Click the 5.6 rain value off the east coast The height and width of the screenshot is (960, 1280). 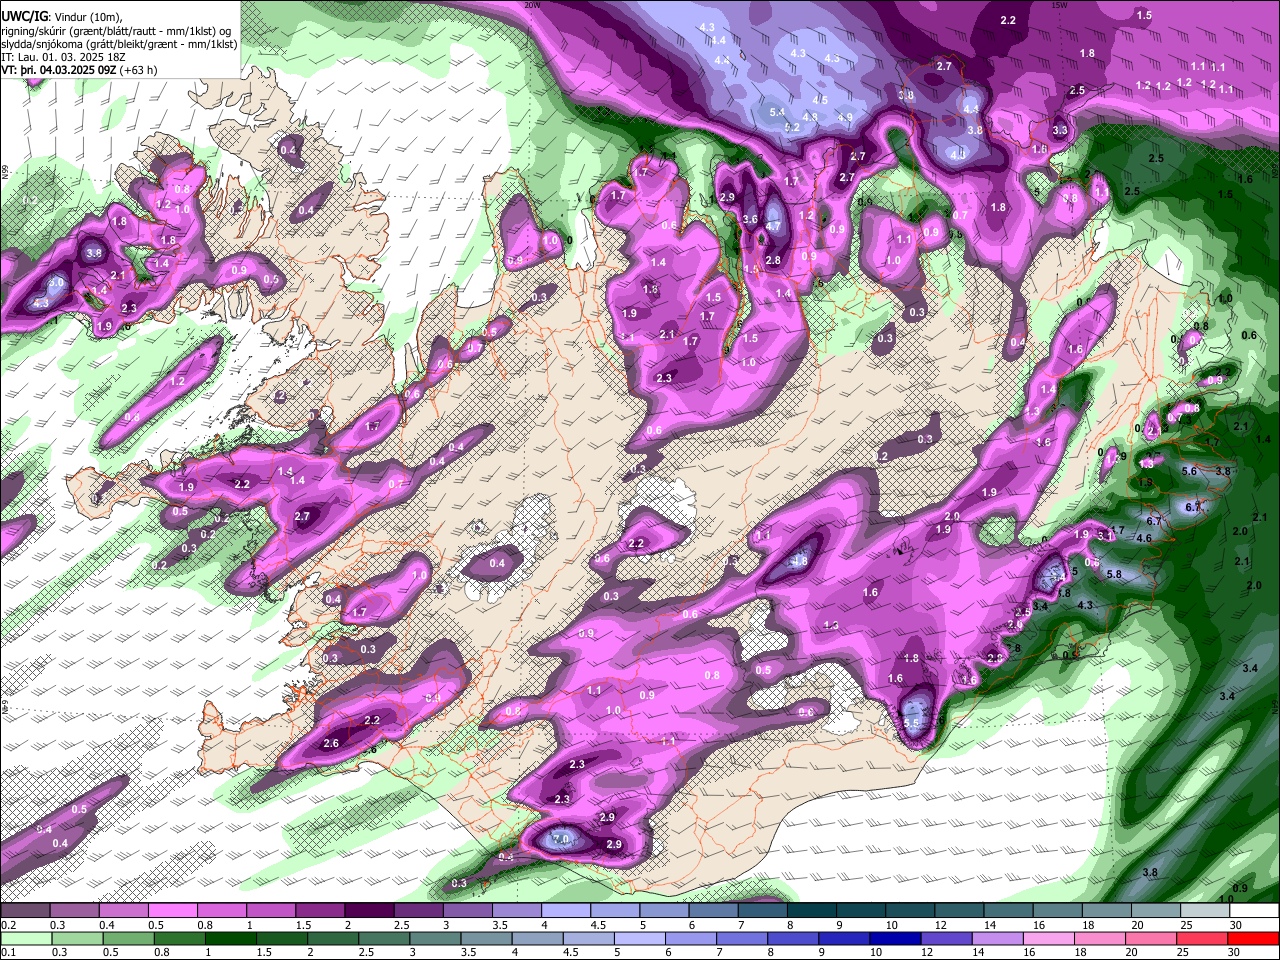(x=1189, y=471)
